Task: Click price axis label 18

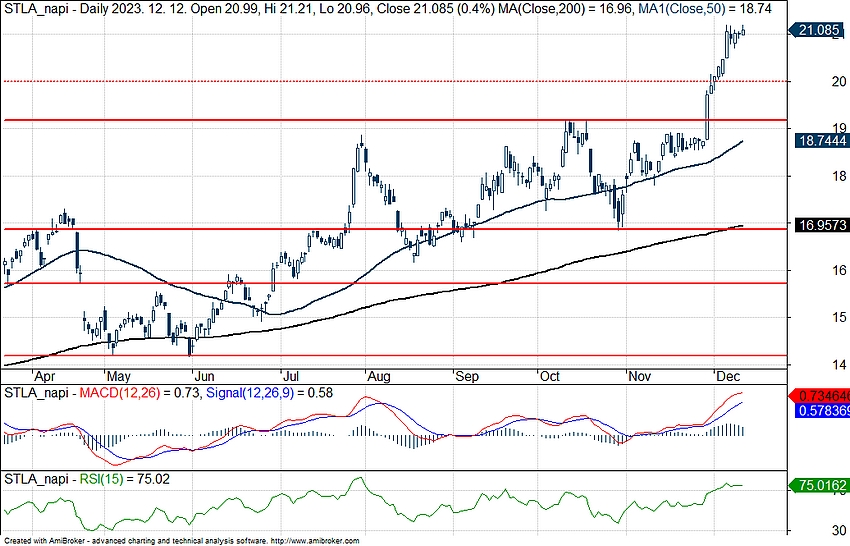Action: [x=839, y=176]
